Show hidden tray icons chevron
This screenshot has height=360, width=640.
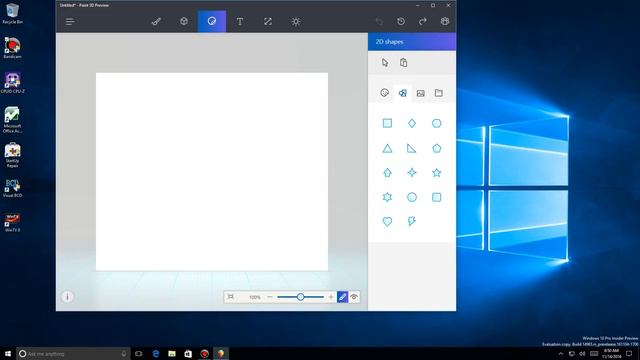point(561,354)
